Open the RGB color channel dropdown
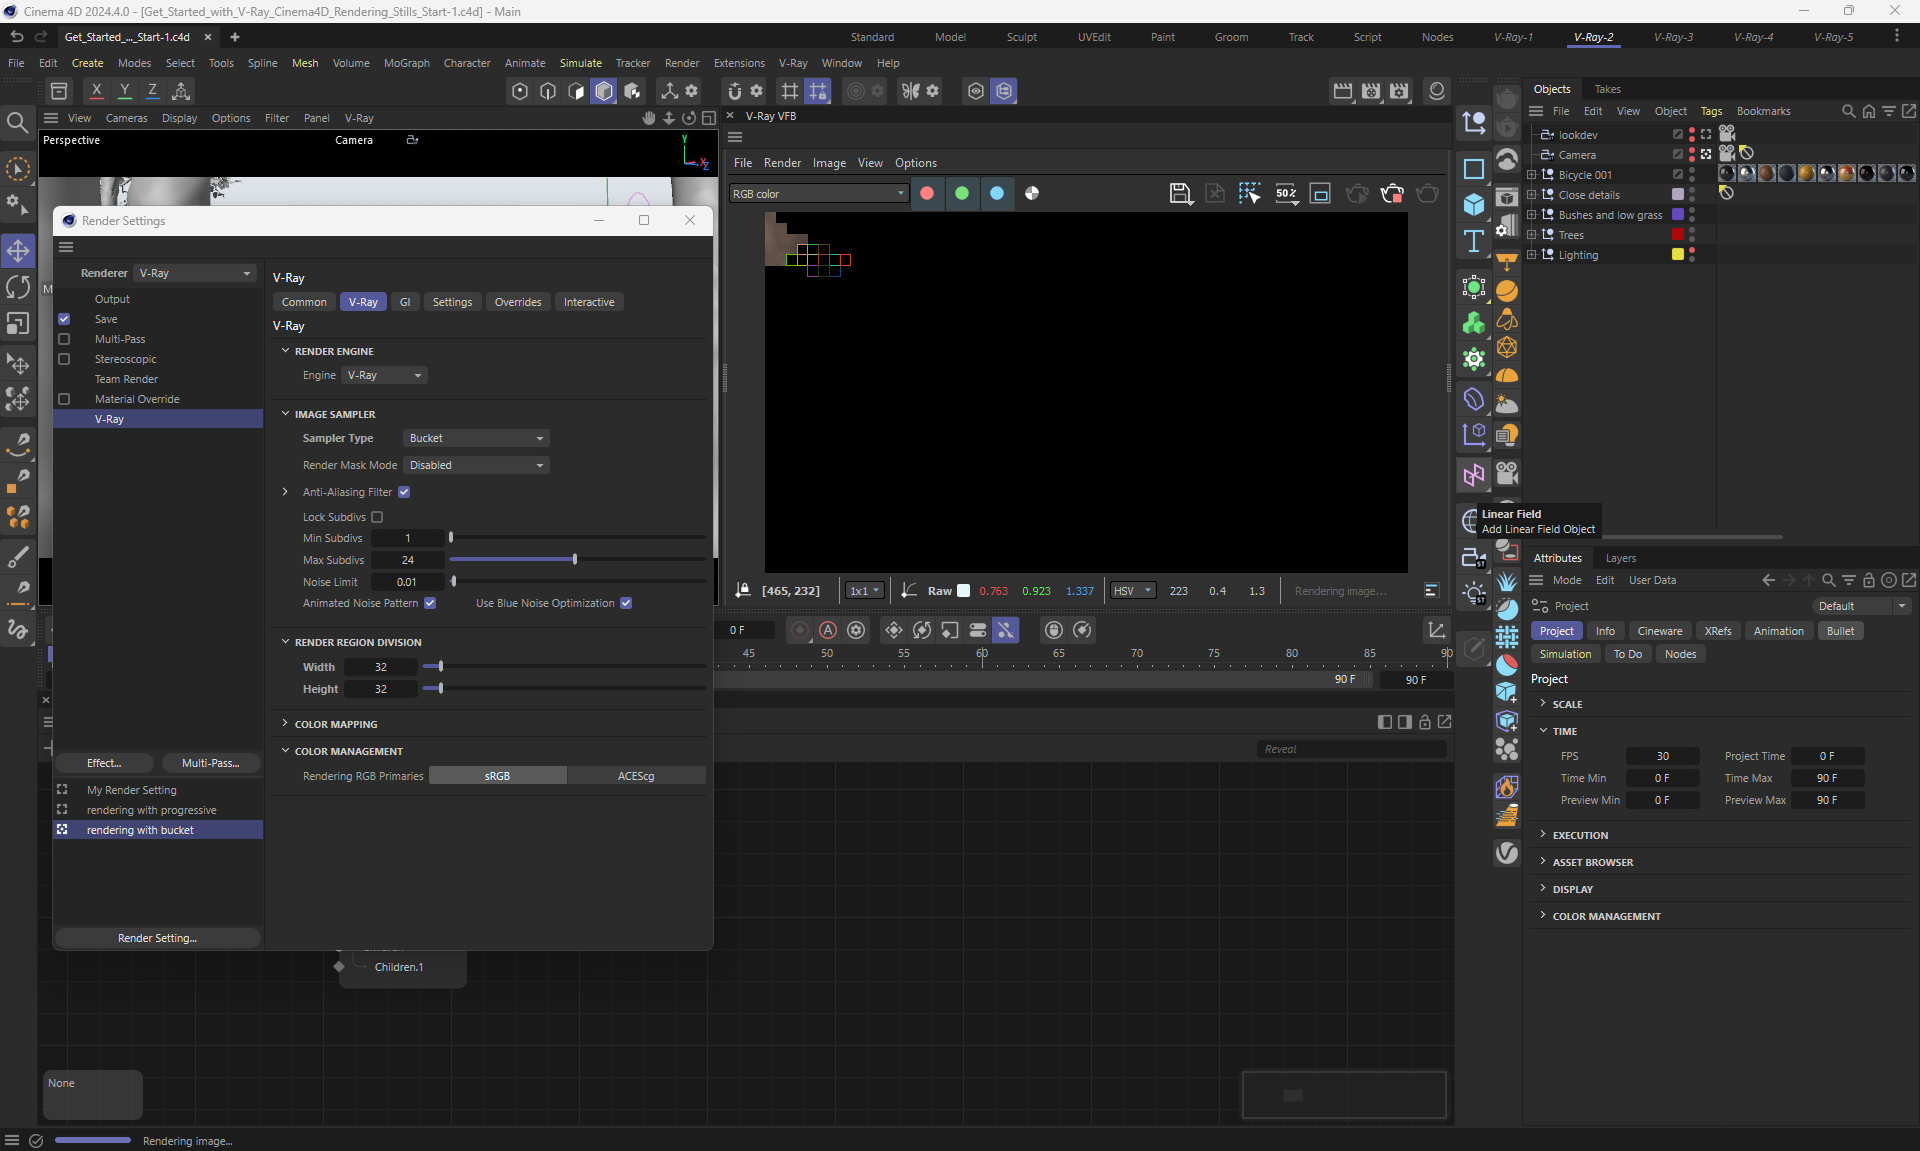Image resolution: width=1920 pixels, height=1151 pixels. click(818, 194)
